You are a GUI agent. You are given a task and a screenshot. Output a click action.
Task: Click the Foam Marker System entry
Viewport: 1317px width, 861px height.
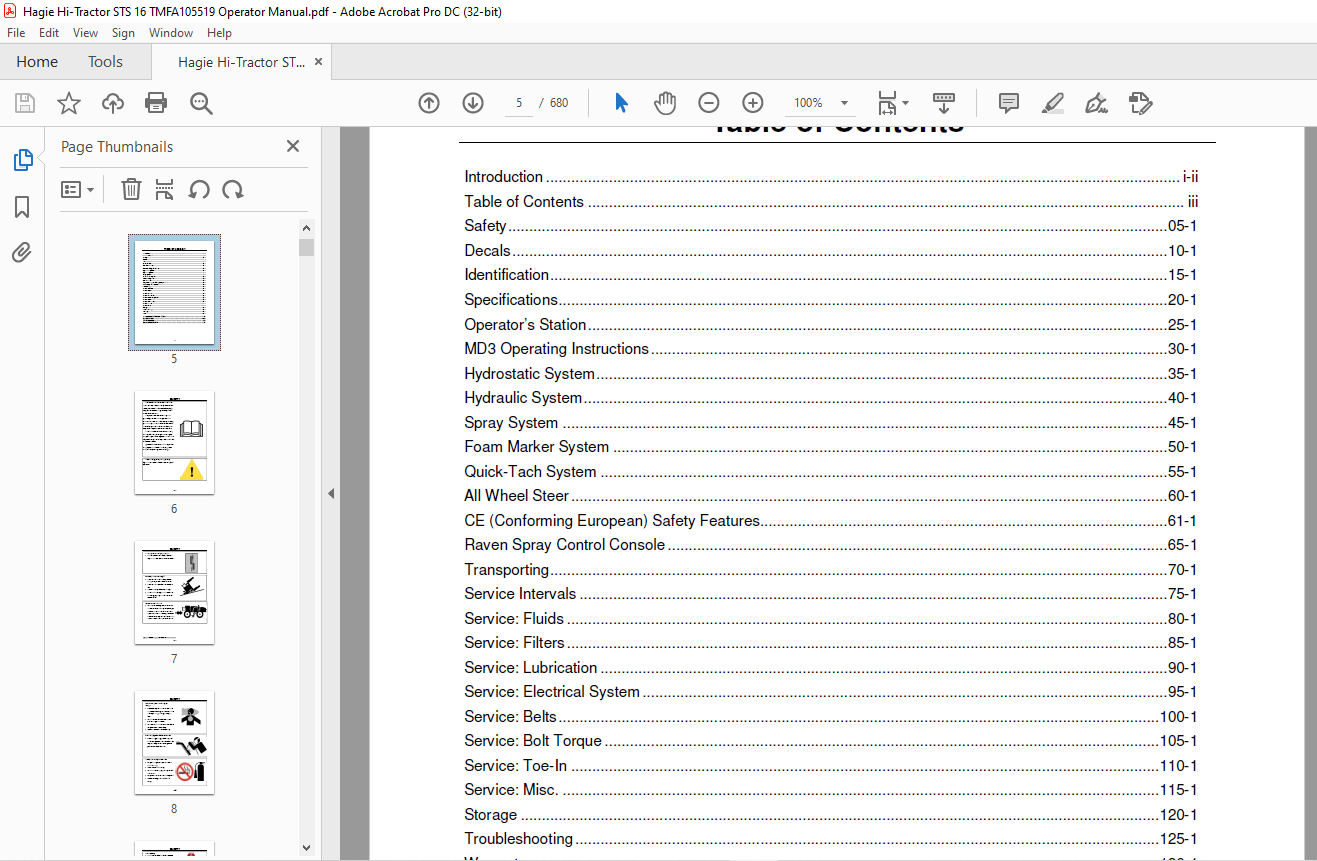coord(830,447)
